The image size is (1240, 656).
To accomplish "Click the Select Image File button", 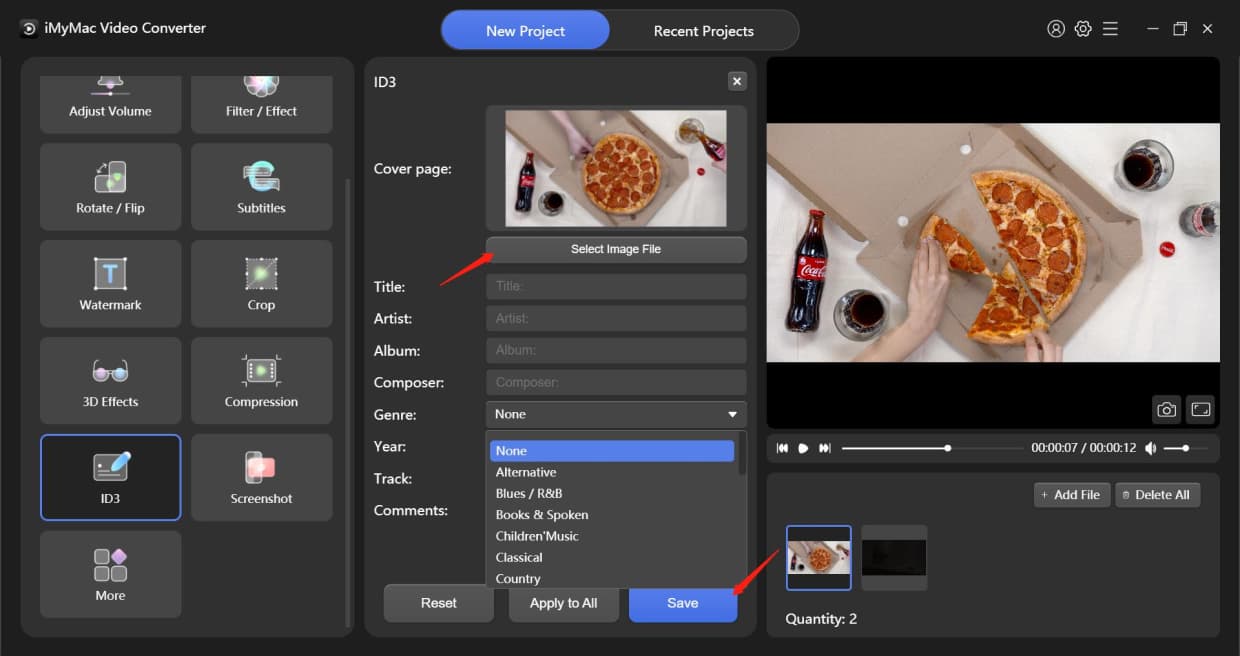I will pyautogui.click(x=616, y=249).
